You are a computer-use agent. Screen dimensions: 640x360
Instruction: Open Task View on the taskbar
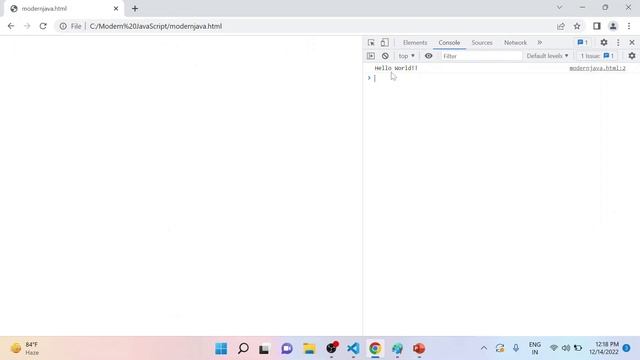(x=264, y=349)
